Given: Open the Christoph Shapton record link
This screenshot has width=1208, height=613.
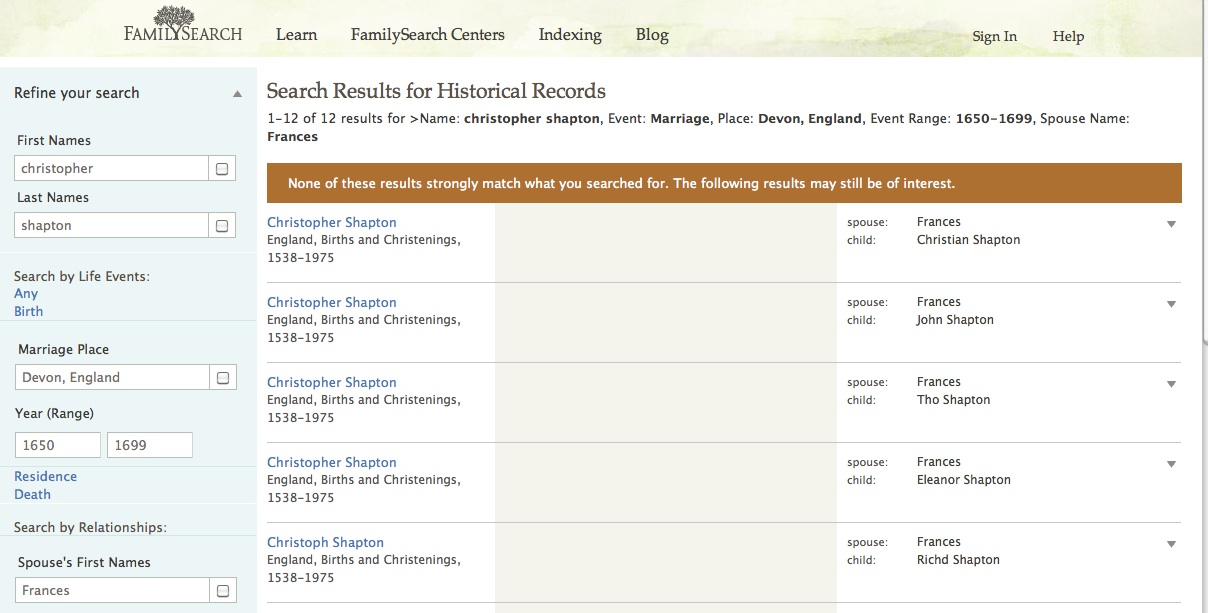Looking at the screenshot, I should coord(325,543).
